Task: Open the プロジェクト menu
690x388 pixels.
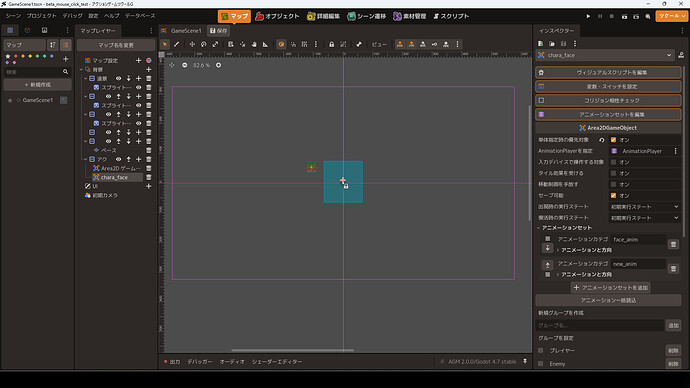Action: click(41, 16)
